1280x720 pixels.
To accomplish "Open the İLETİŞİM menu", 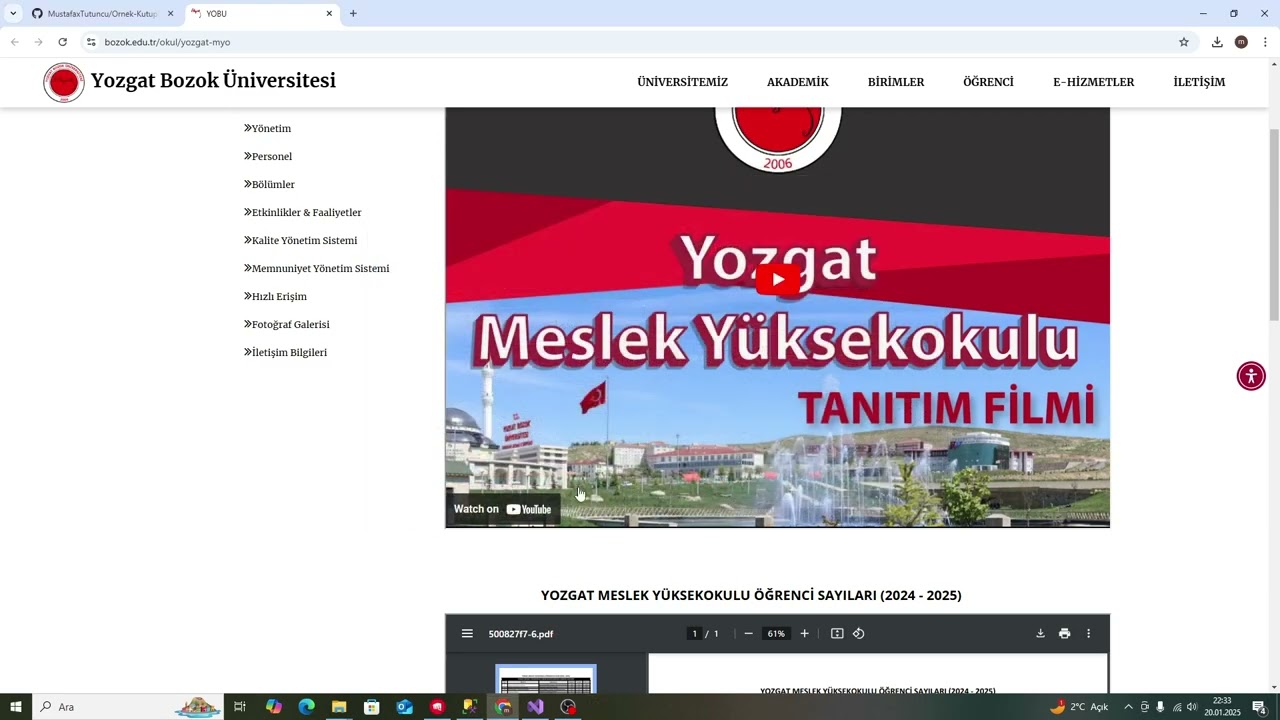I will [1199, 82].
